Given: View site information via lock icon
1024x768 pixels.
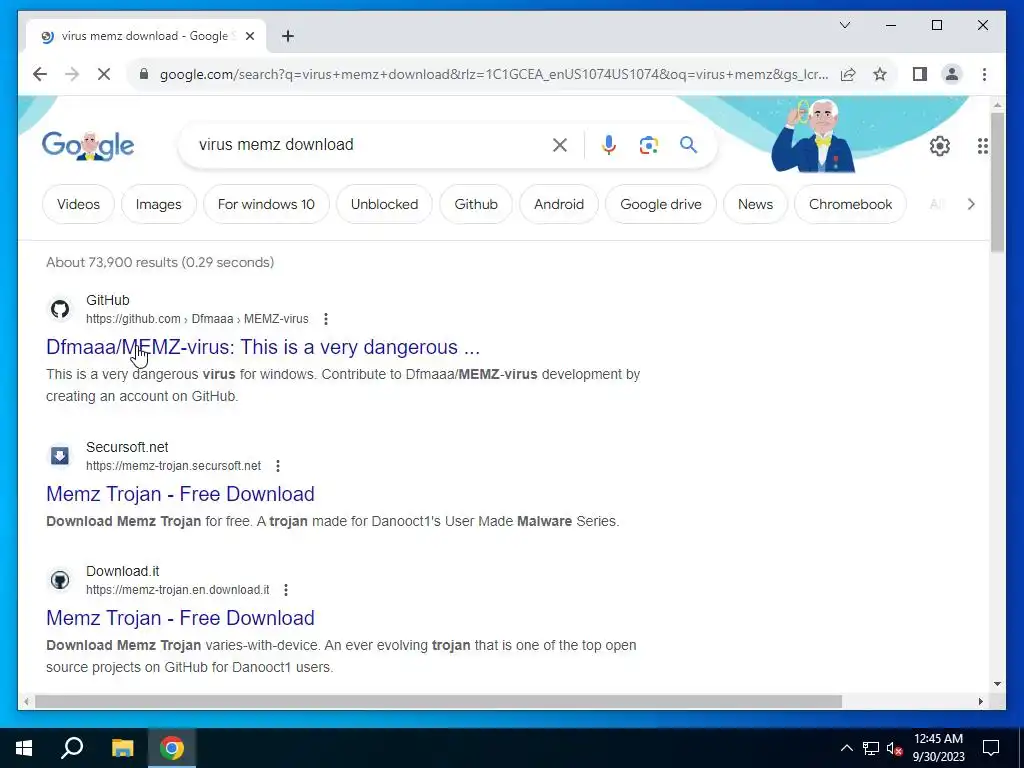Looking at the screenshot, I should point(144,74).
